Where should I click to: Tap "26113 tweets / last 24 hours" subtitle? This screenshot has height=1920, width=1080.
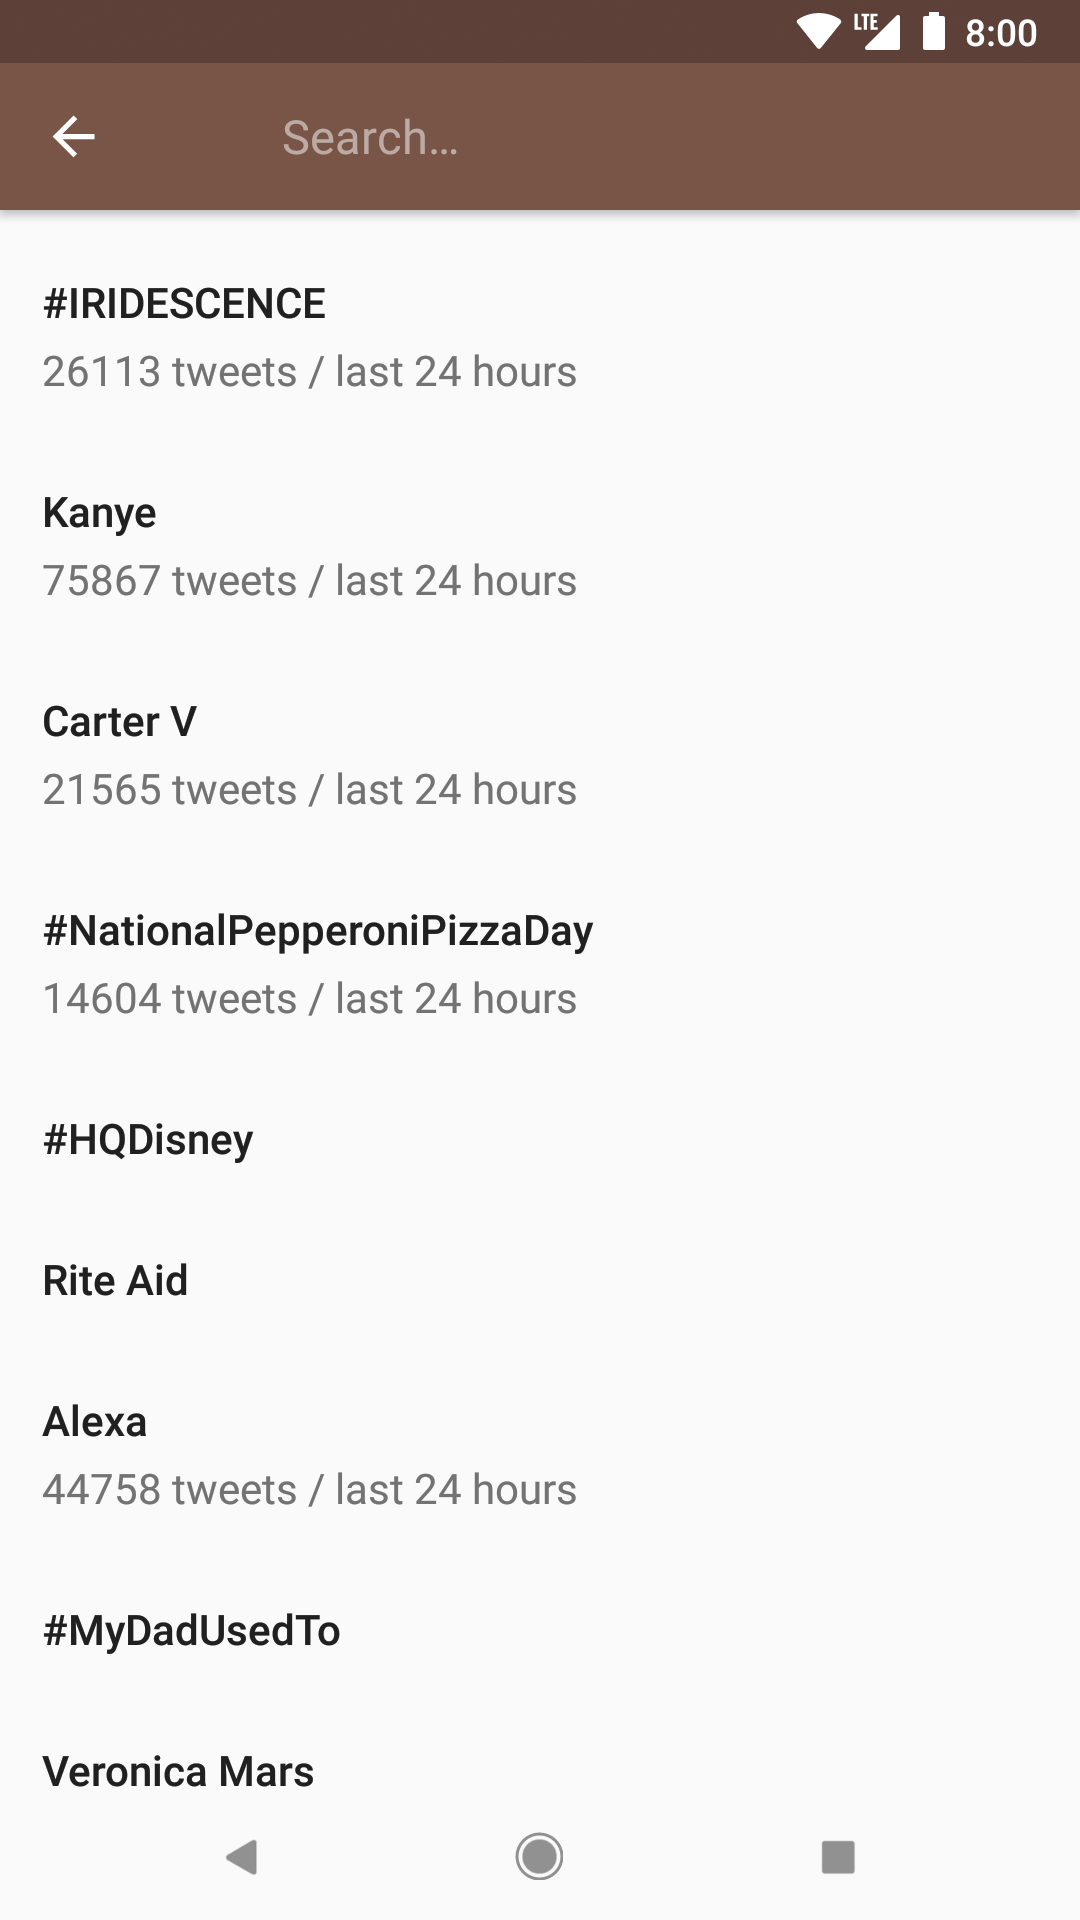point(310,372)
